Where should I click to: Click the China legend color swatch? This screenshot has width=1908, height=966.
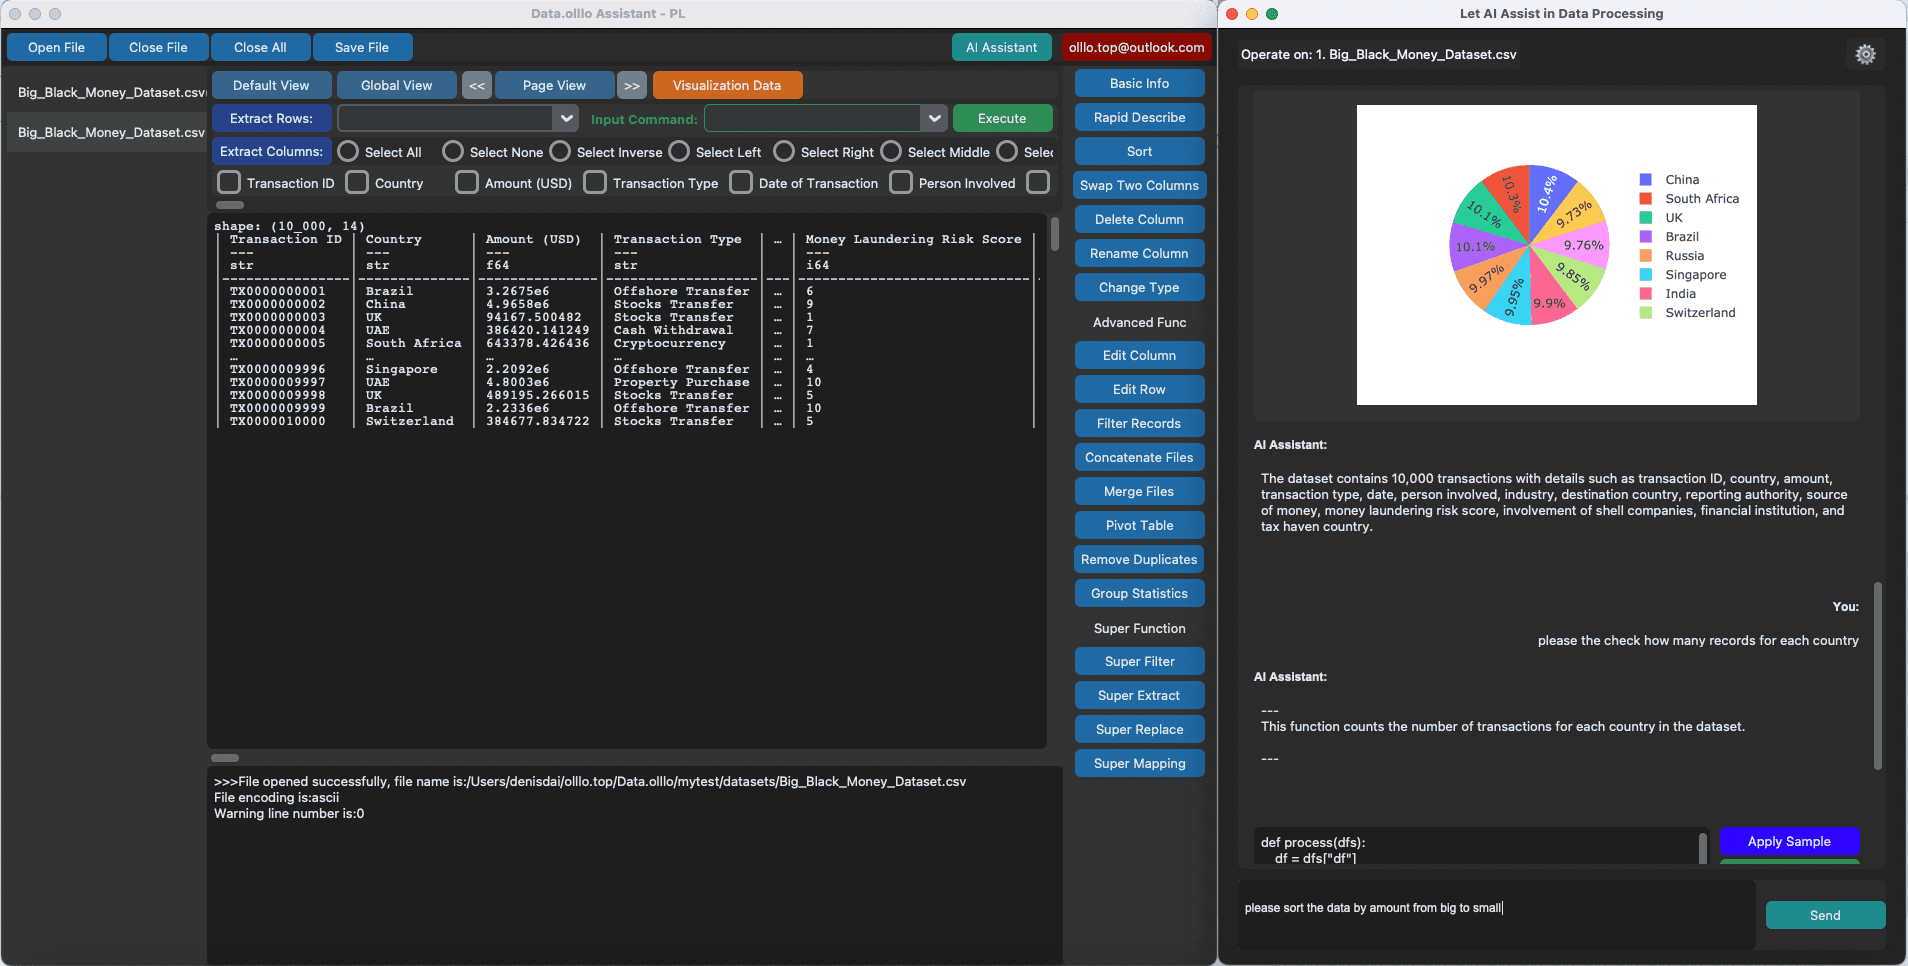pyautogui.click(x=1645, y=179)
